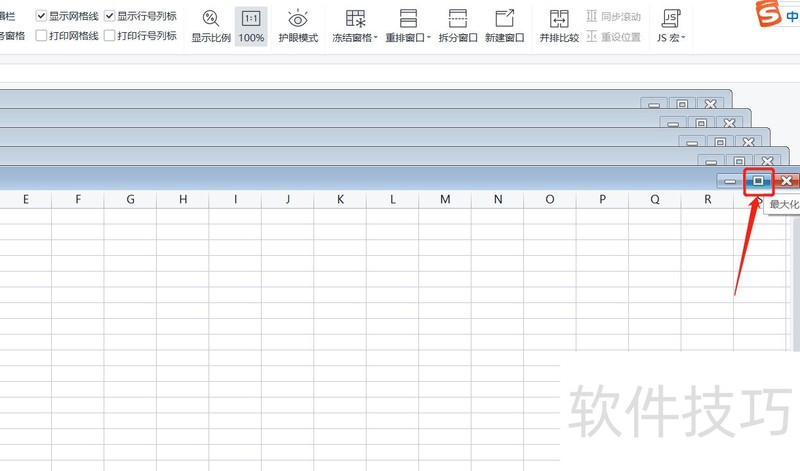Expand the JS 宏 dropdown arrow
800x471 pixels.
coord(683,38)
